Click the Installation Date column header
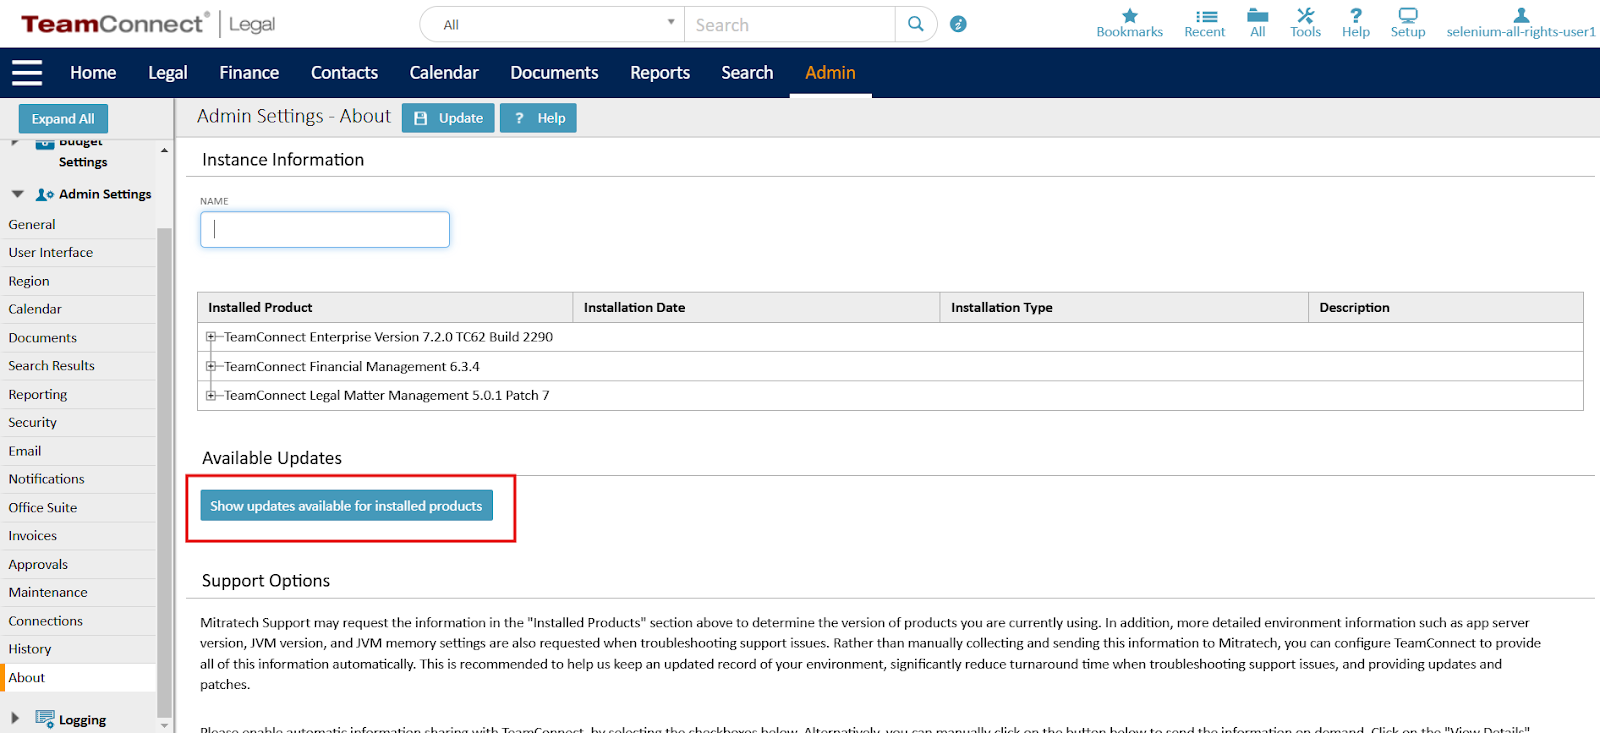 (x=756, y=308)
